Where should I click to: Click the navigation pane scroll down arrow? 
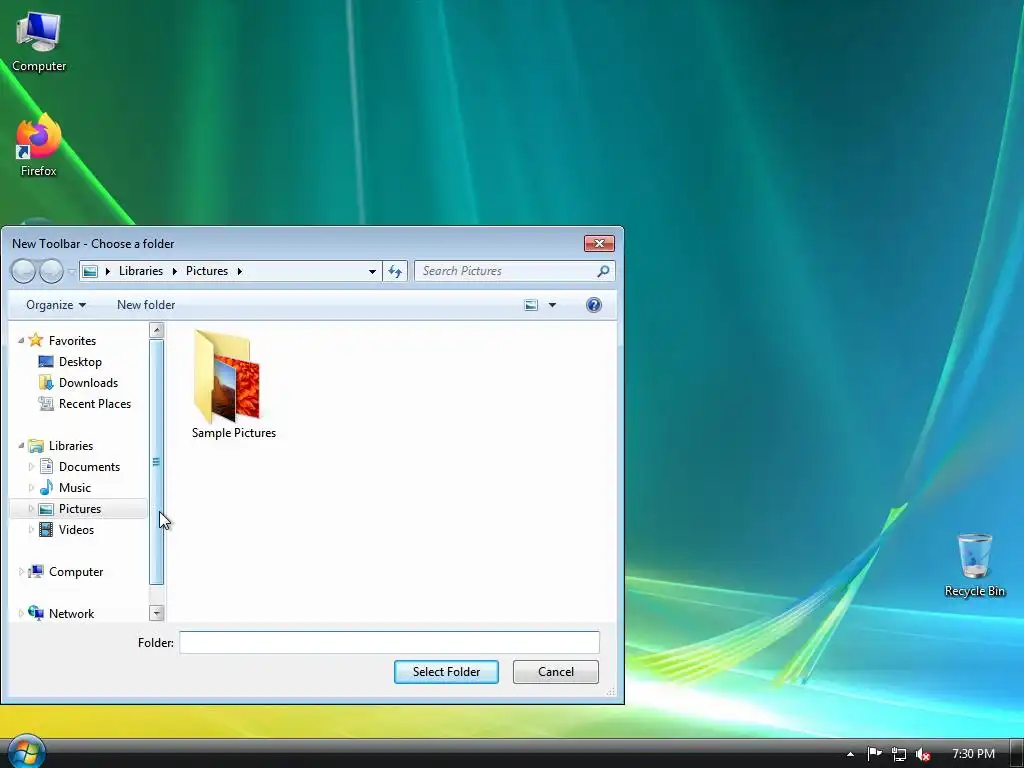click(x=157, y=613)
